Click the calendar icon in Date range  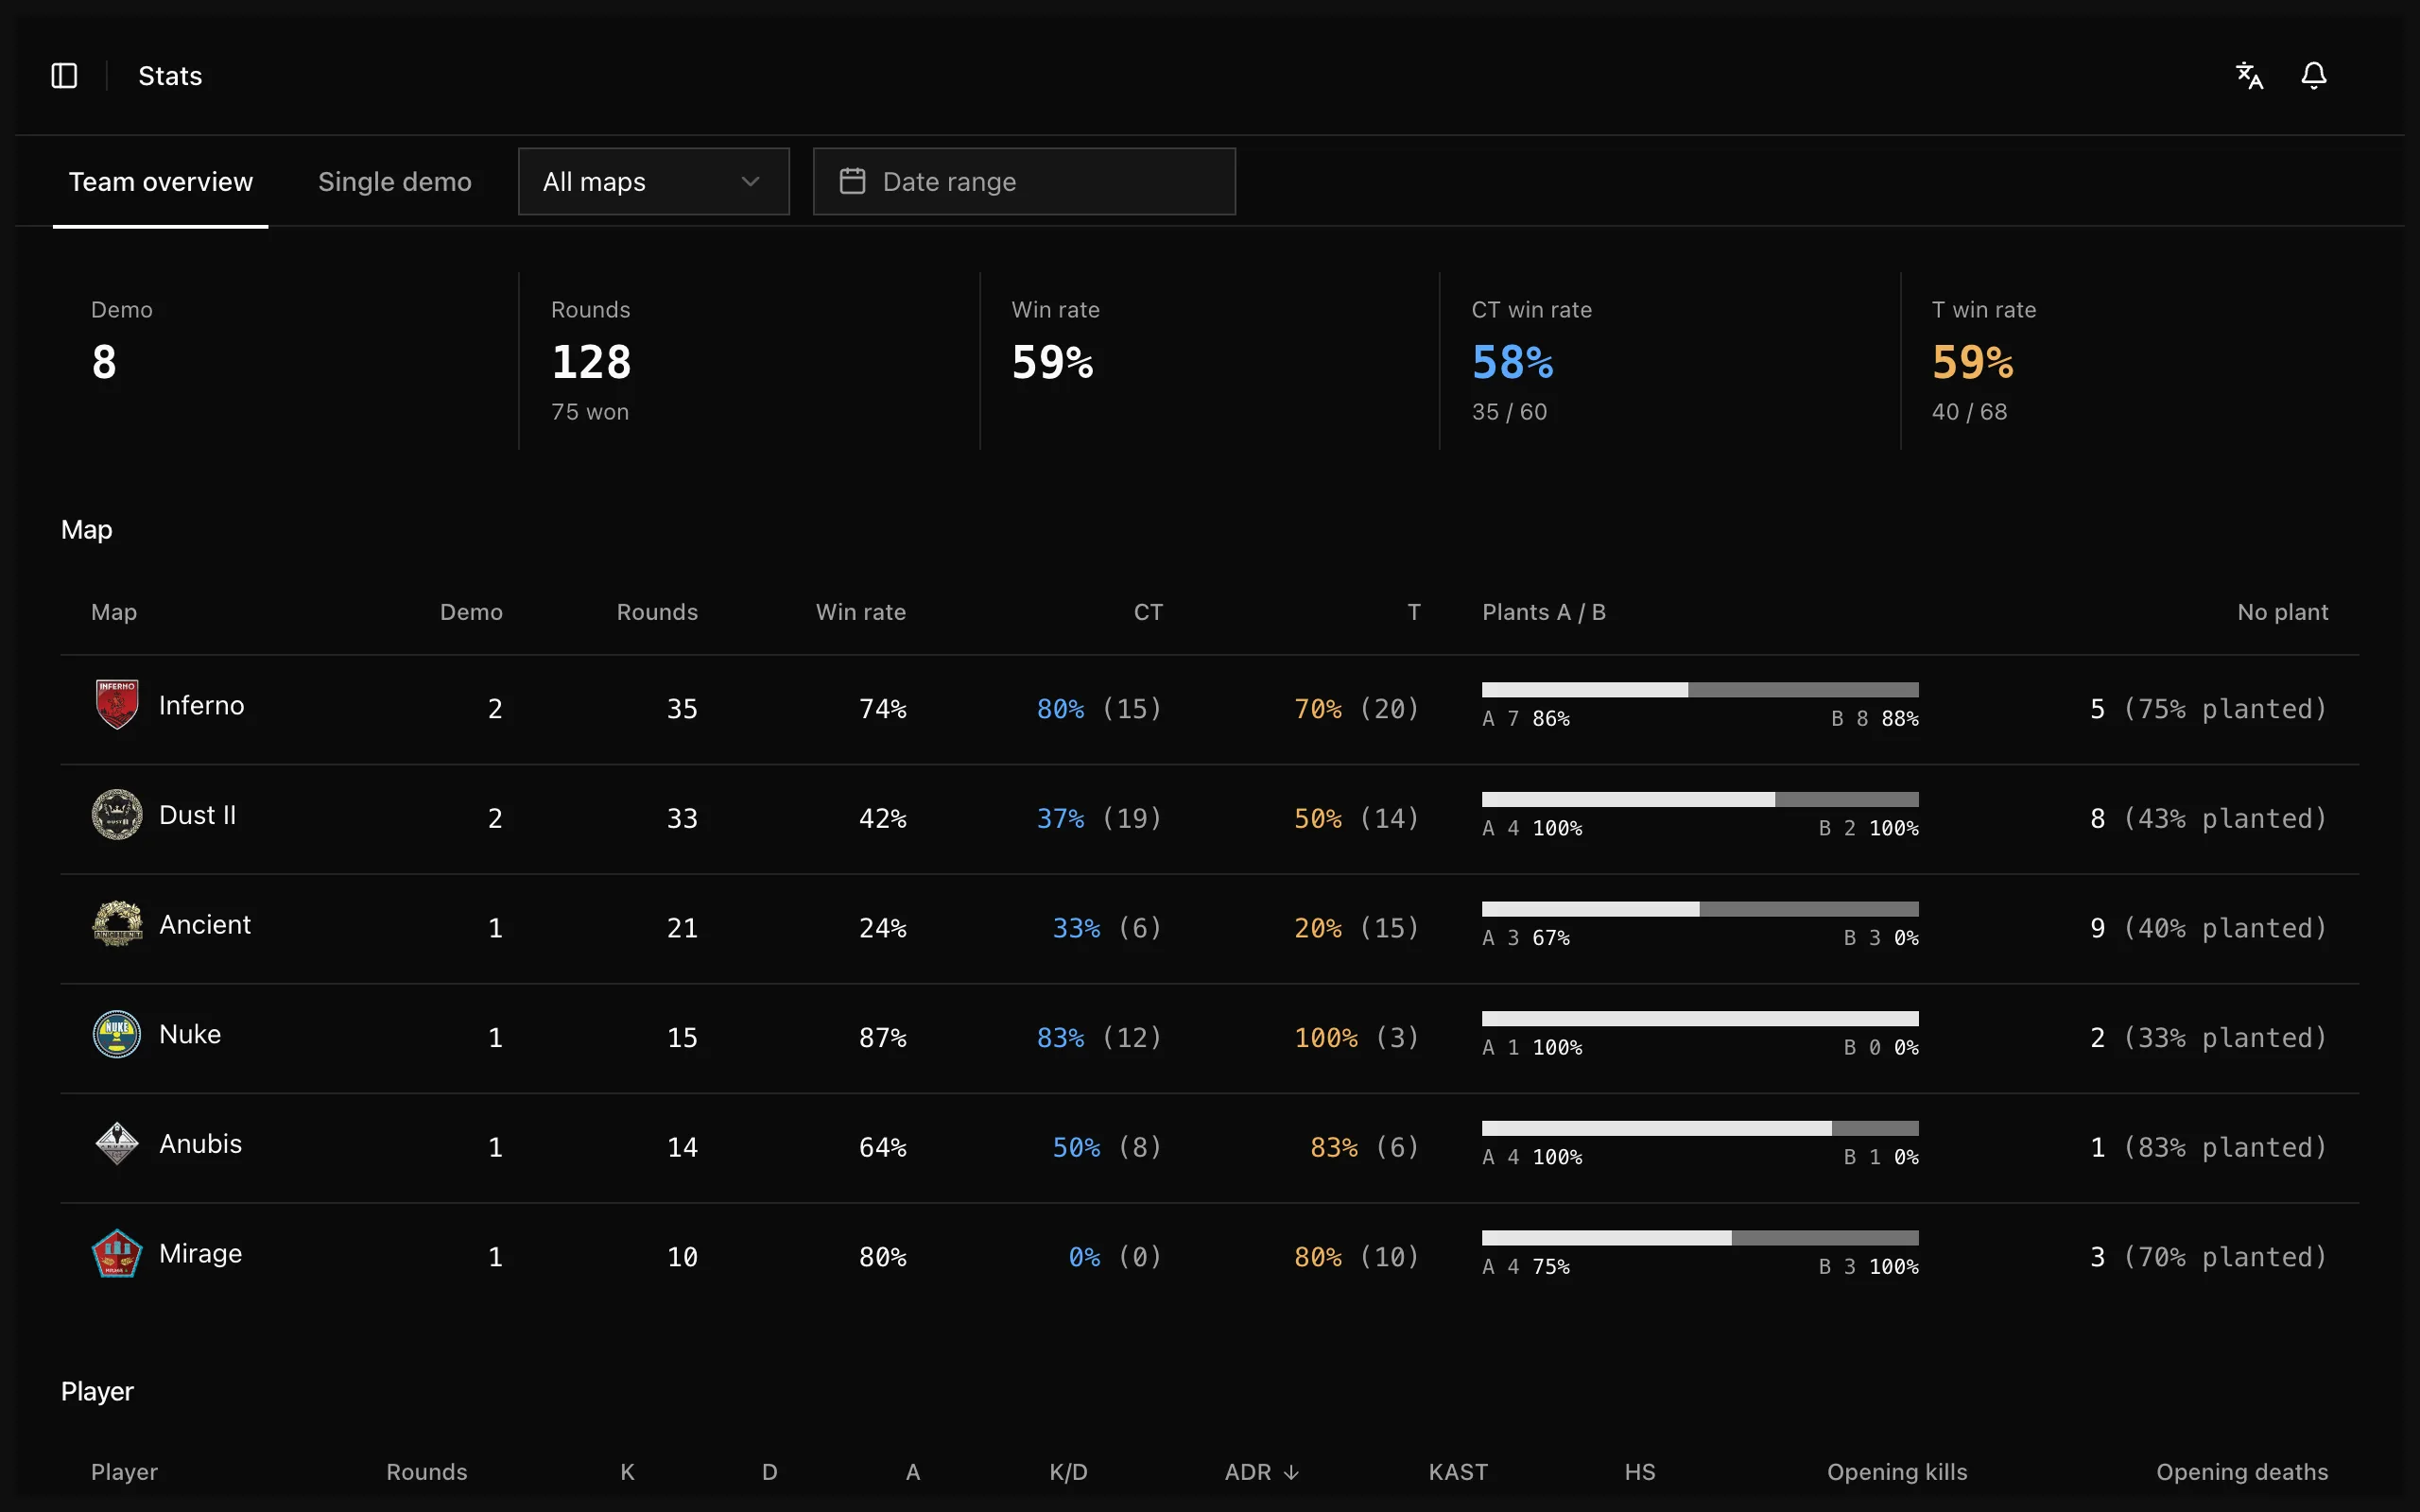click(852, 181)
